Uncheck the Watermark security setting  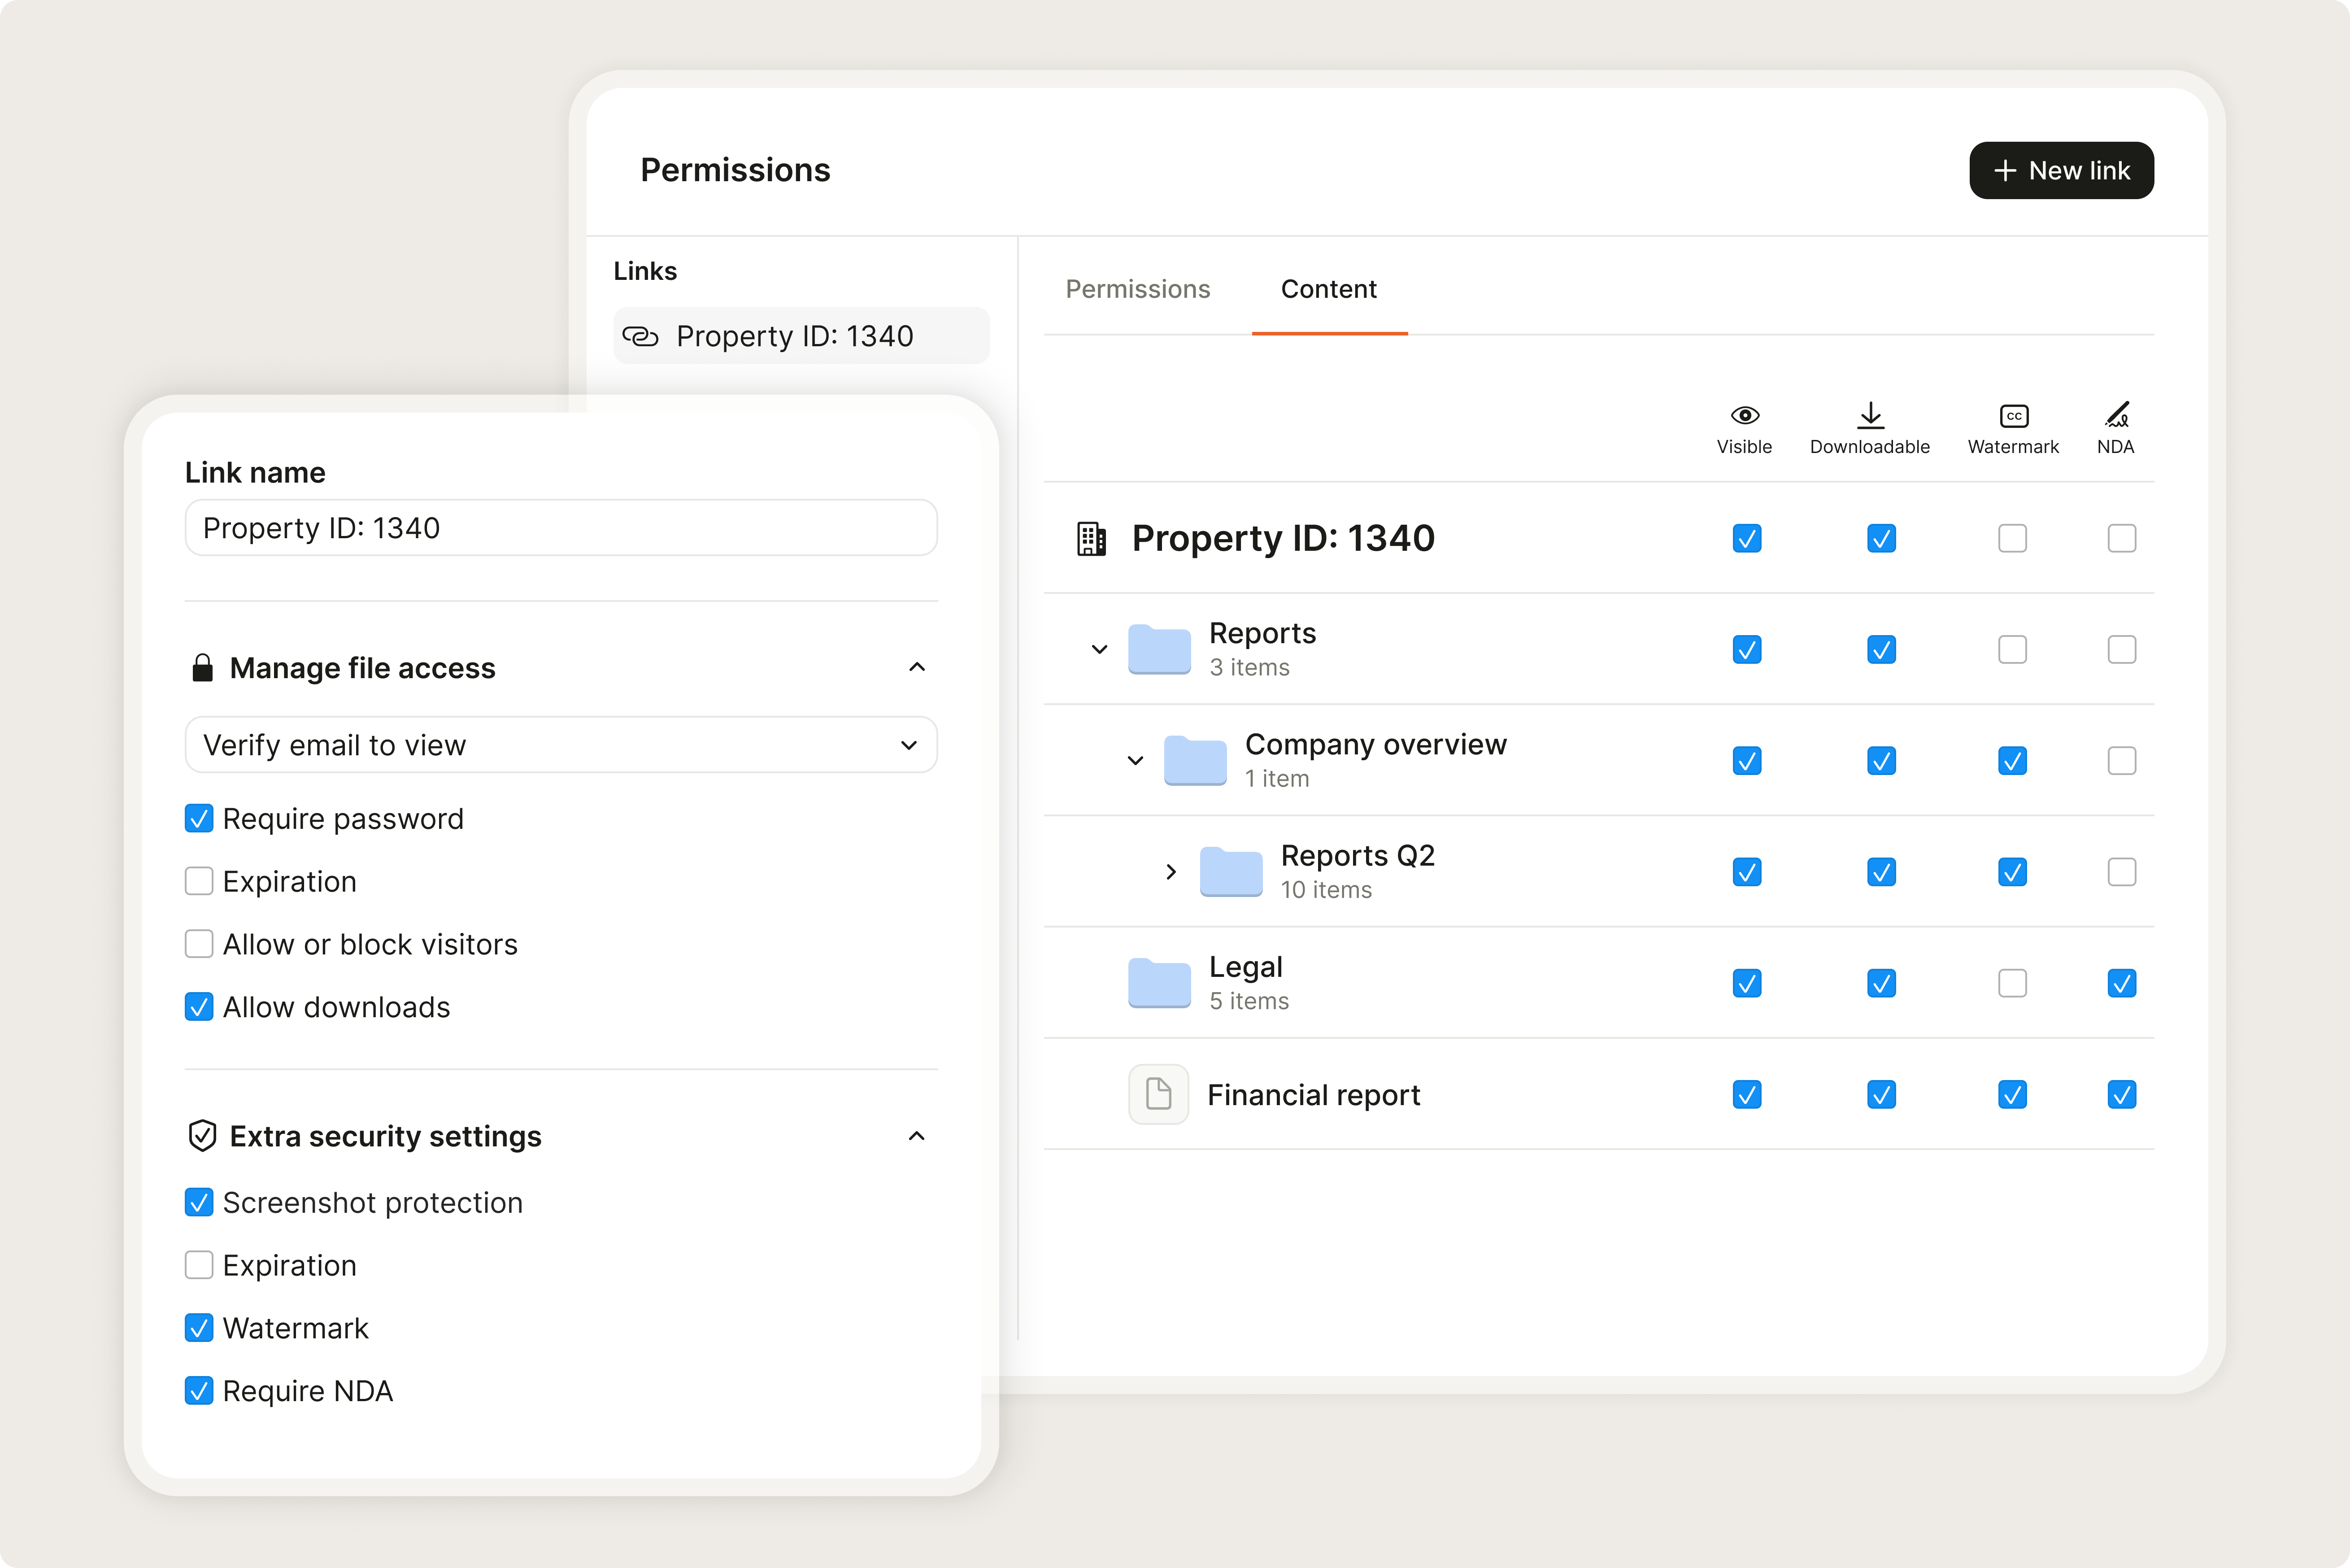(199, 1328)
